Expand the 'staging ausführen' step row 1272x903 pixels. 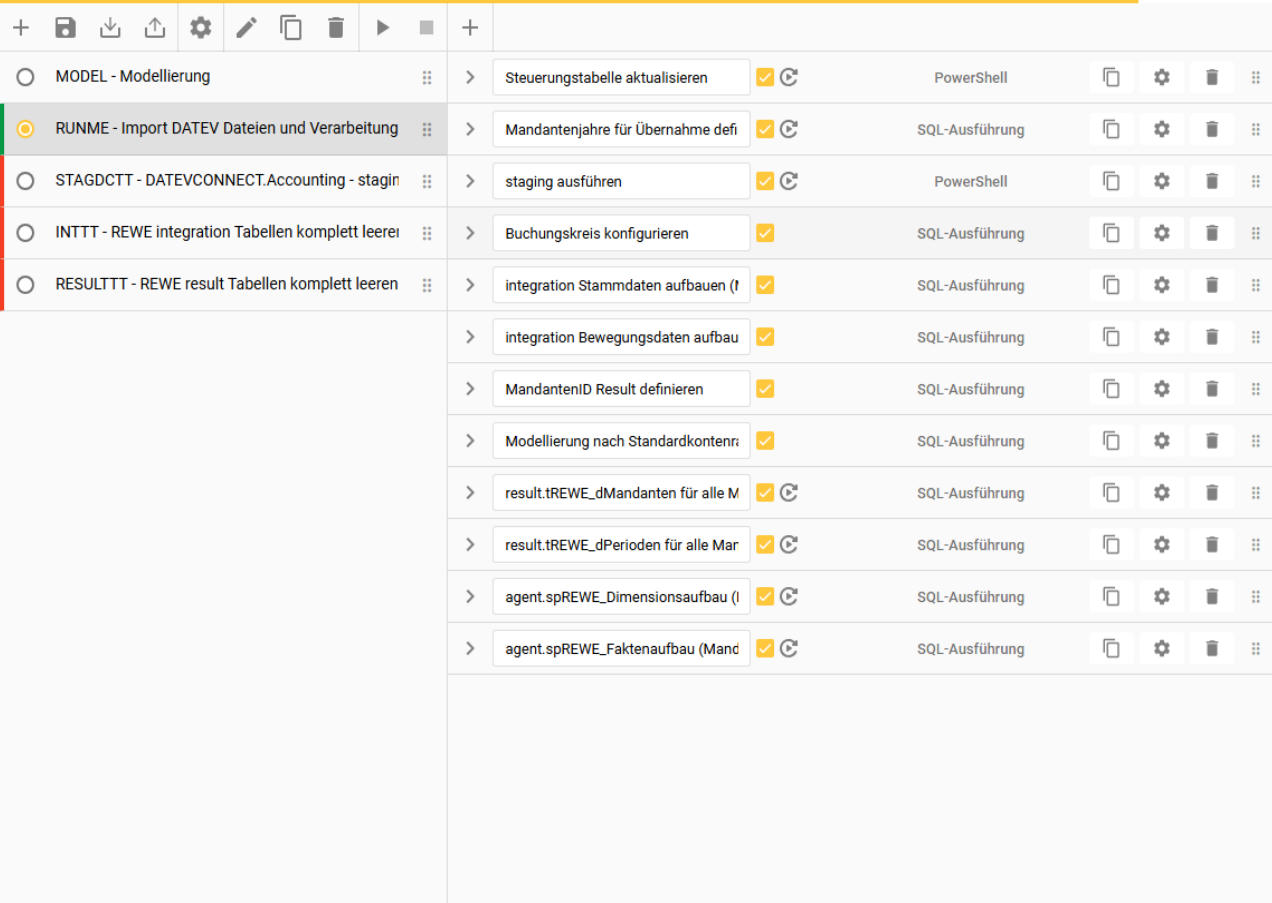(470, 181)
